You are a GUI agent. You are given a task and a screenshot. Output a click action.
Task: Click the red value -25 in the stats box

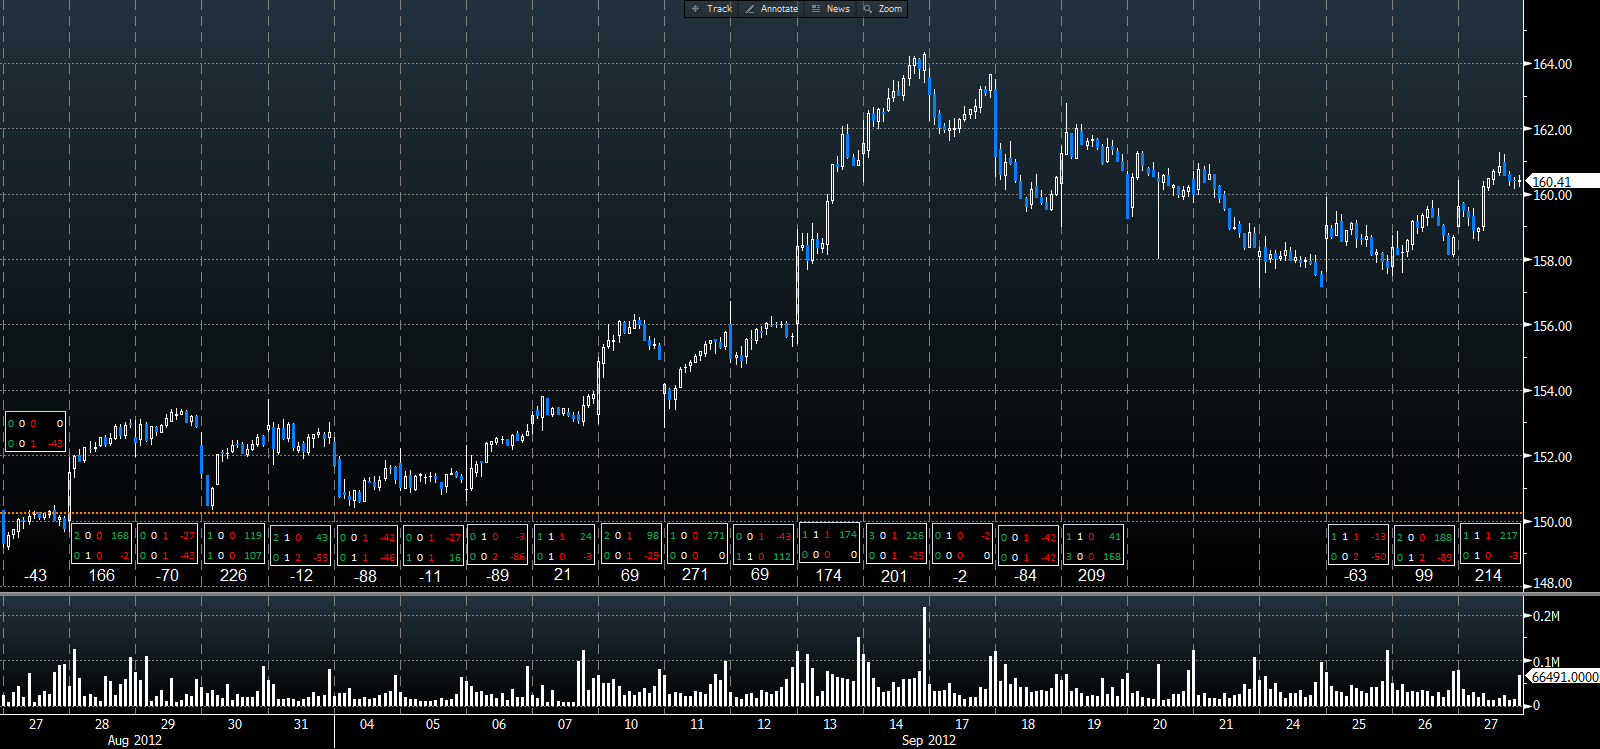(916, 556)
